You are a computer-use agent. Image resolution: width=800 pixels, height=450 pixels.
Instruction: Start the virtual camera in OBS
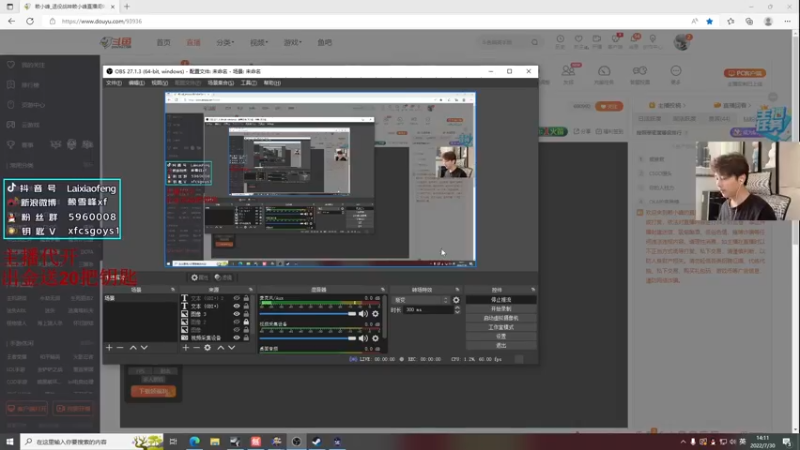pos(501,318)
